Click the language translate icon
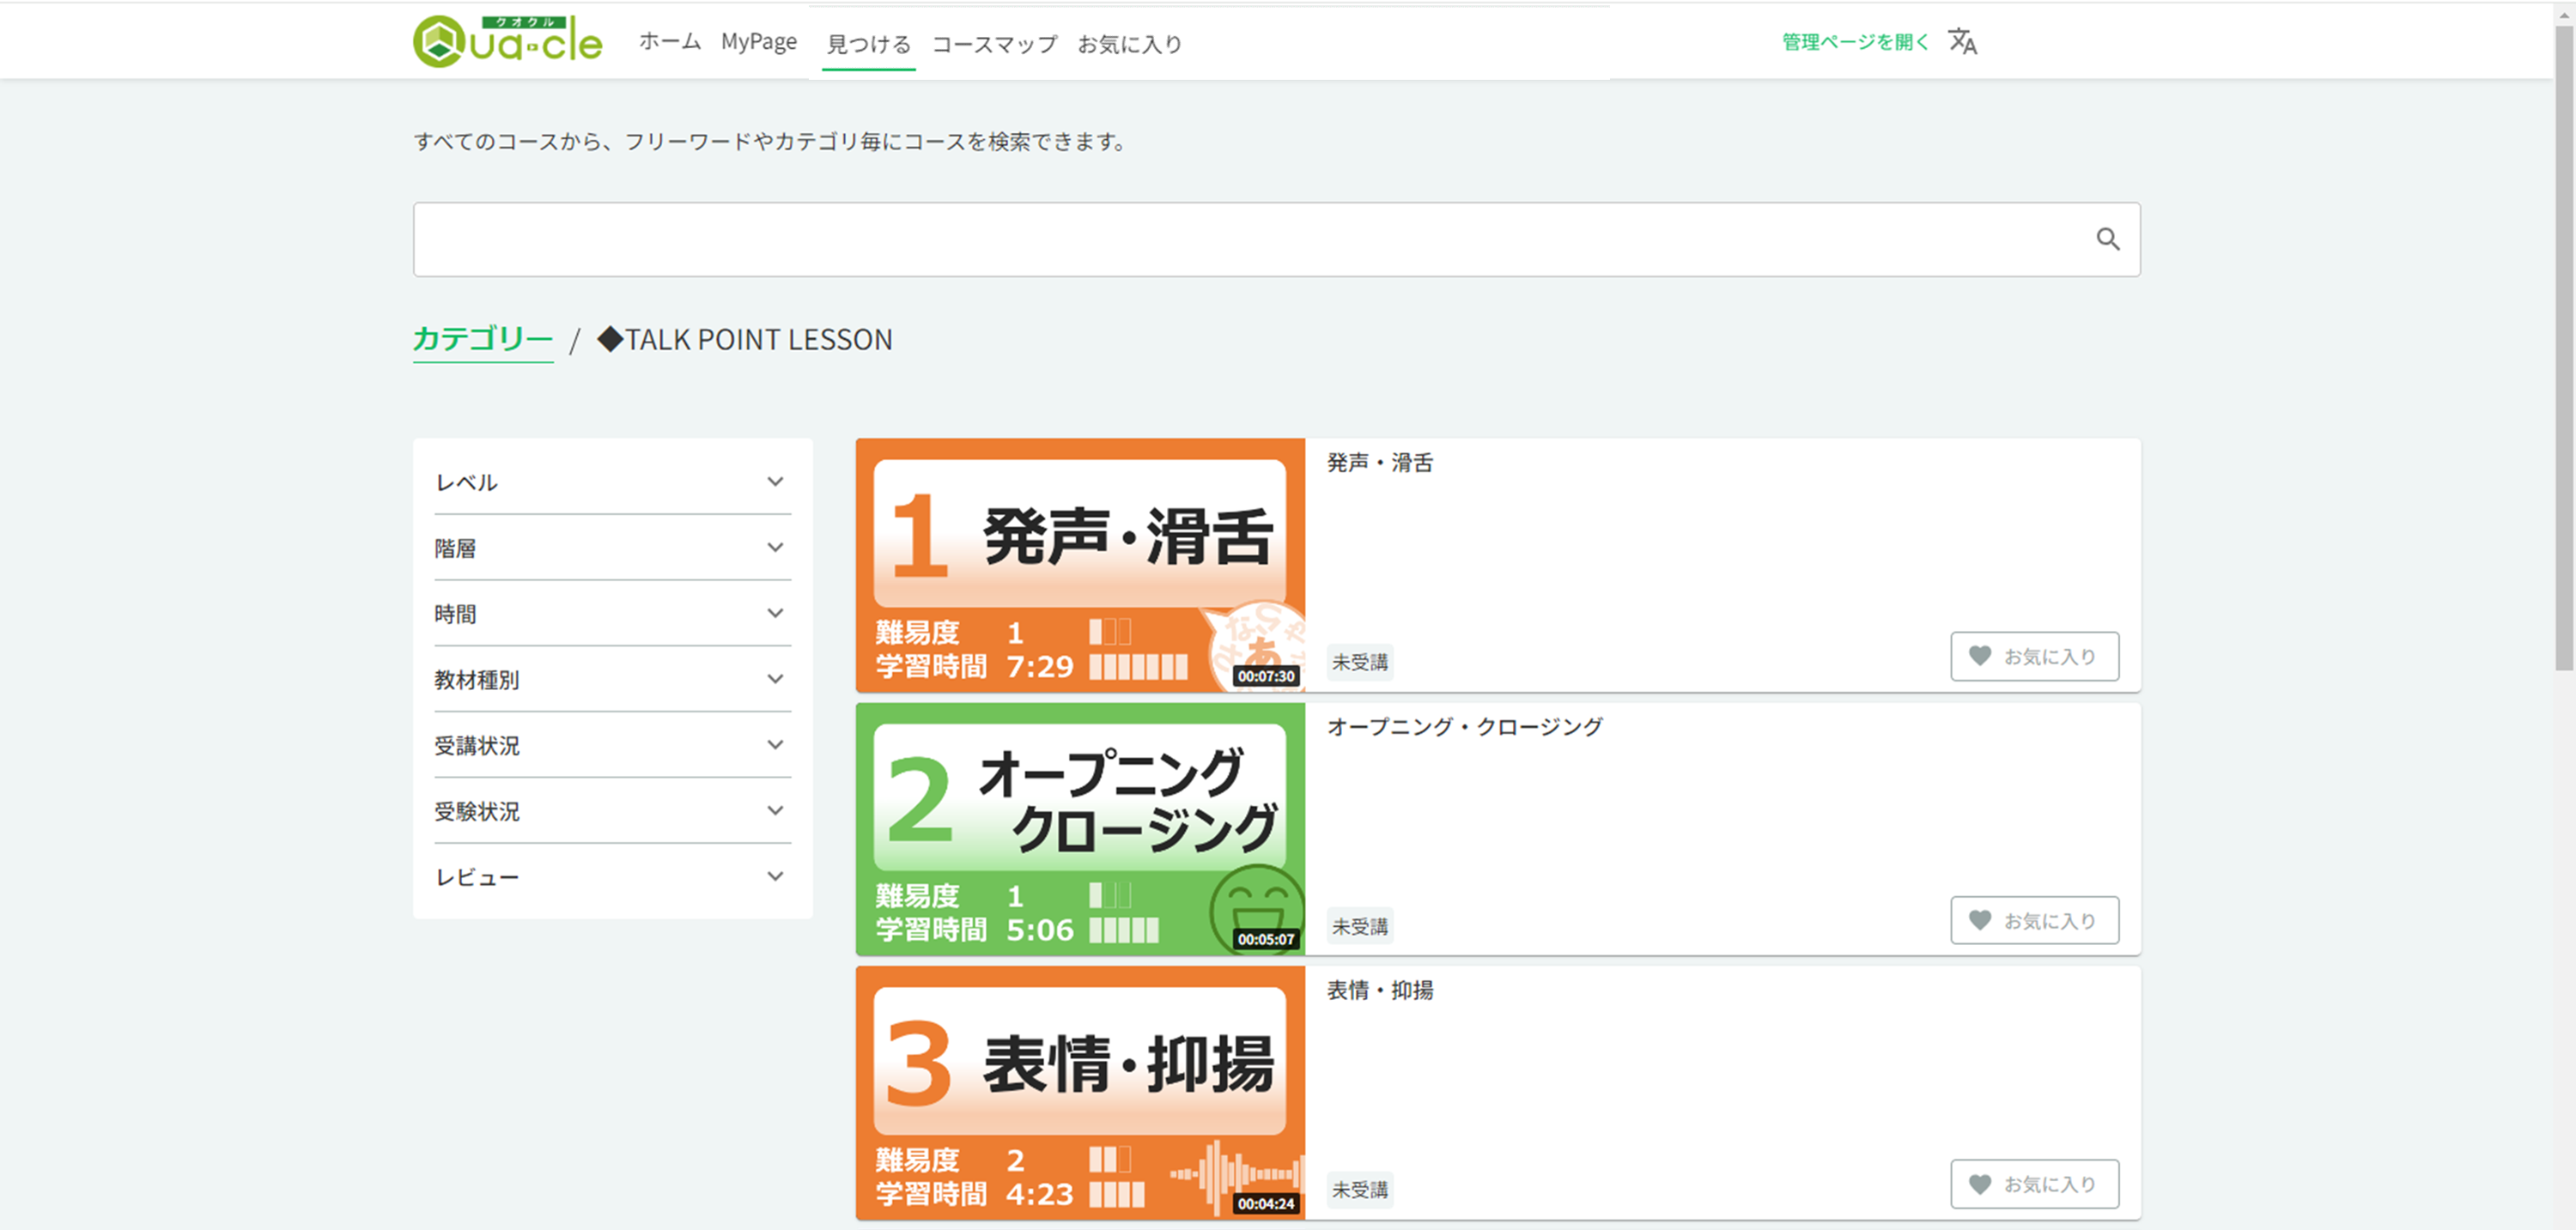Image resolution: width=2576 pixels, height=1230 pixels. 1962,42
